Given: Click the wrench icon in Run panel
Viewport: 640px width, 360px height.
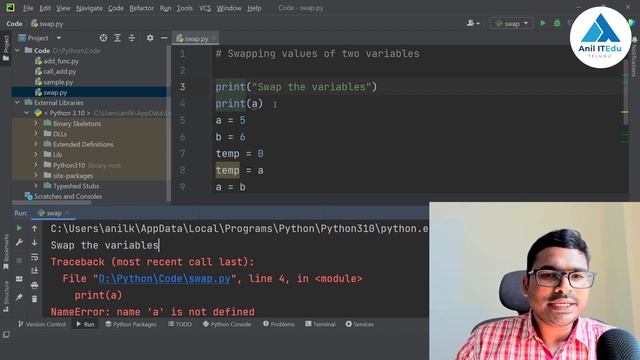Looking at the screenshot, I should click(19, 242).
